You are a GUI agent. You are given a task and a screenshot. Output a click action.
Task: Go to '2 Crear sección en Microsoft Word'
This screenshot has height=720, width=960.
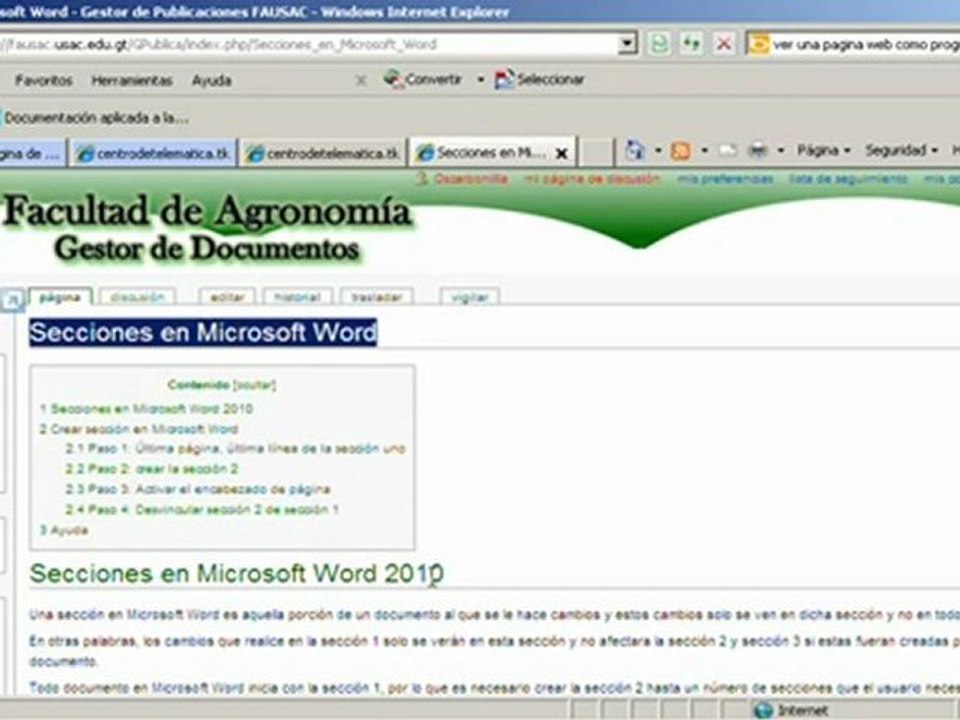[x=139, y=429]
